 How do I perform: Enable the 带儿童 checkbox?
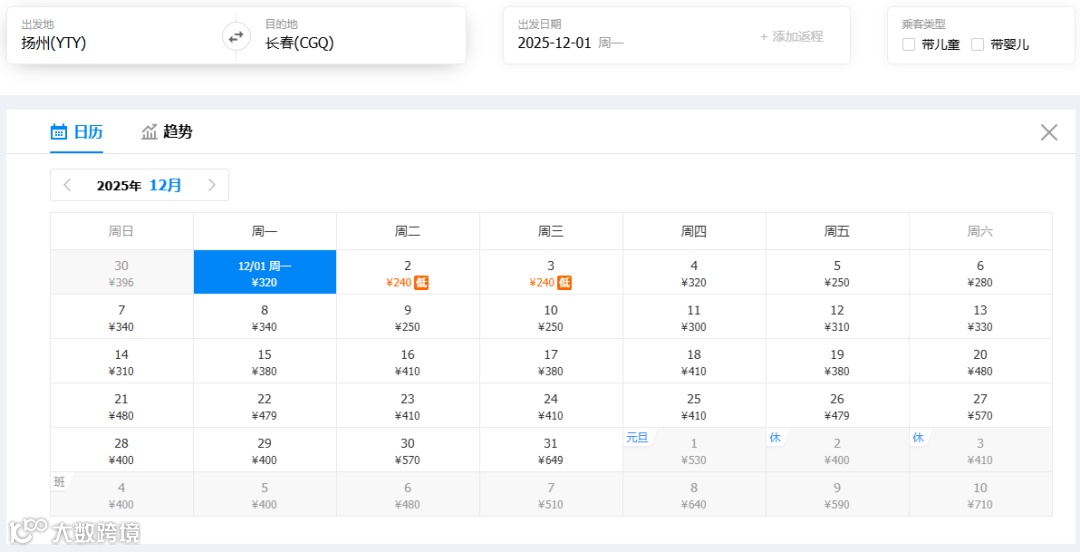909,45
